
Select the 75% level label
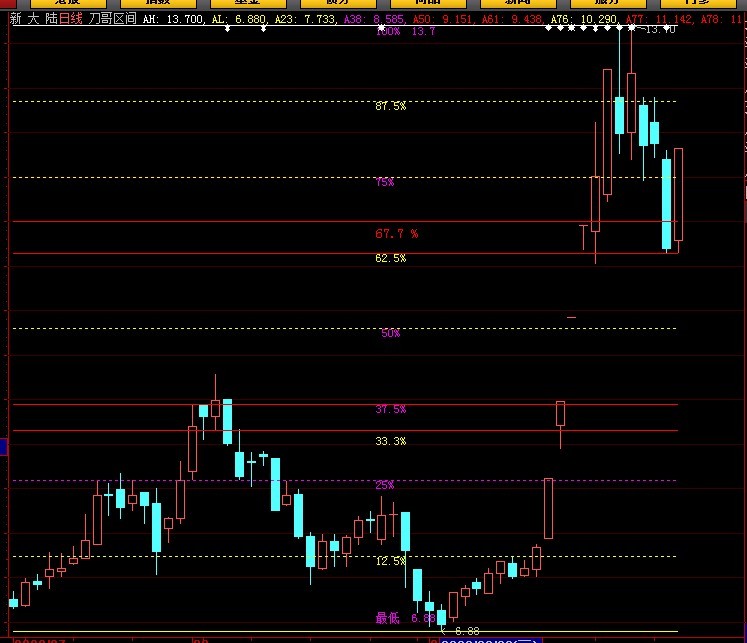(x=385, y=182)
